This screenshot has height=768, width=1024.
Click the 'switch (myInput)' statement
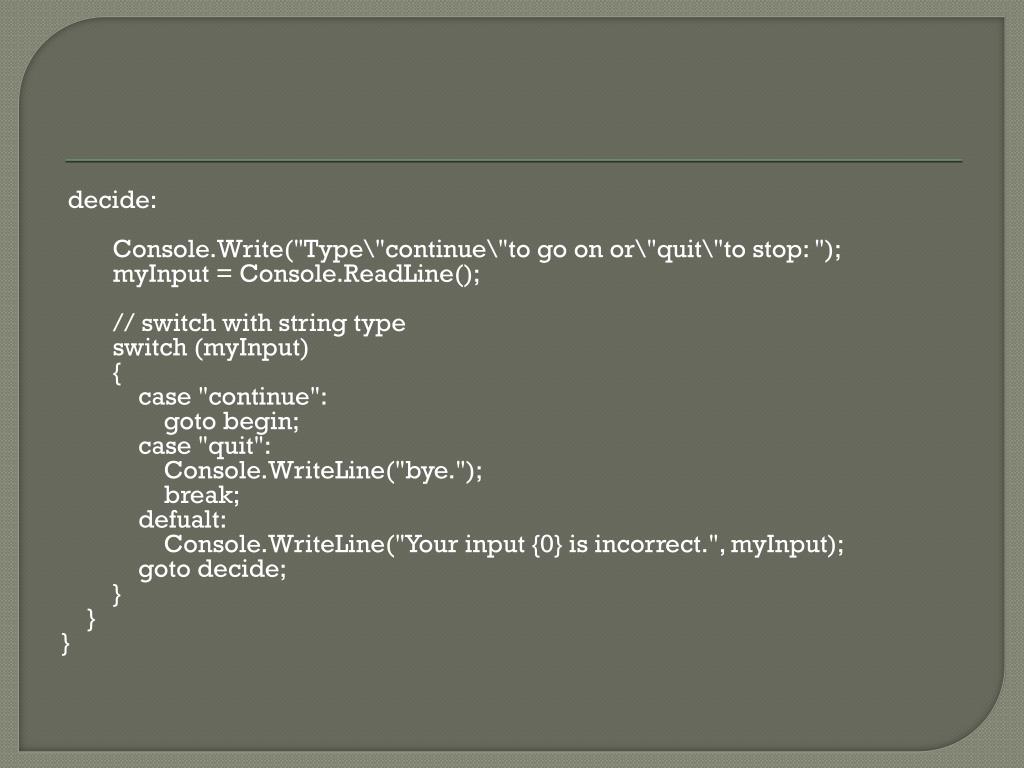(x=210, y=347)
